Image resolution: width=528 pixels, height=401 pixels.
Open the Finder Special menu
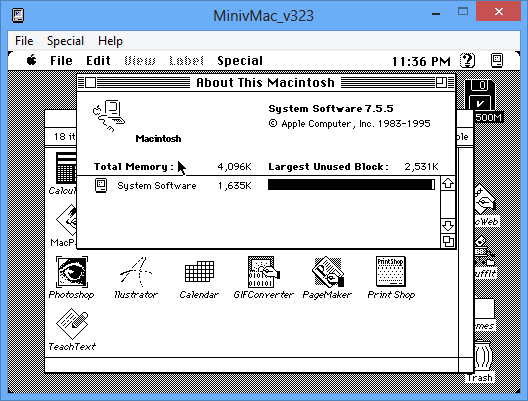click(x=240, y=61)
